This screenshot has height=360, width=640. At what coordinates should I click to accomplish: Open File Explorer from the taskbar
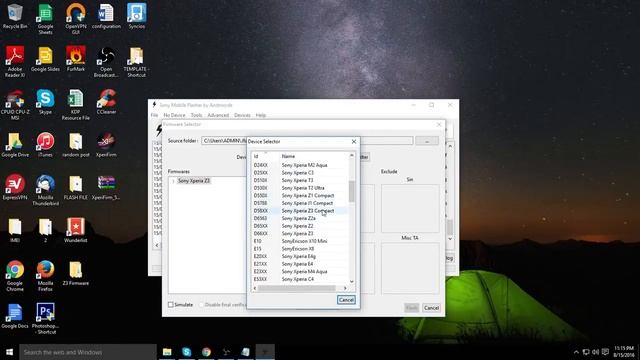167,352
